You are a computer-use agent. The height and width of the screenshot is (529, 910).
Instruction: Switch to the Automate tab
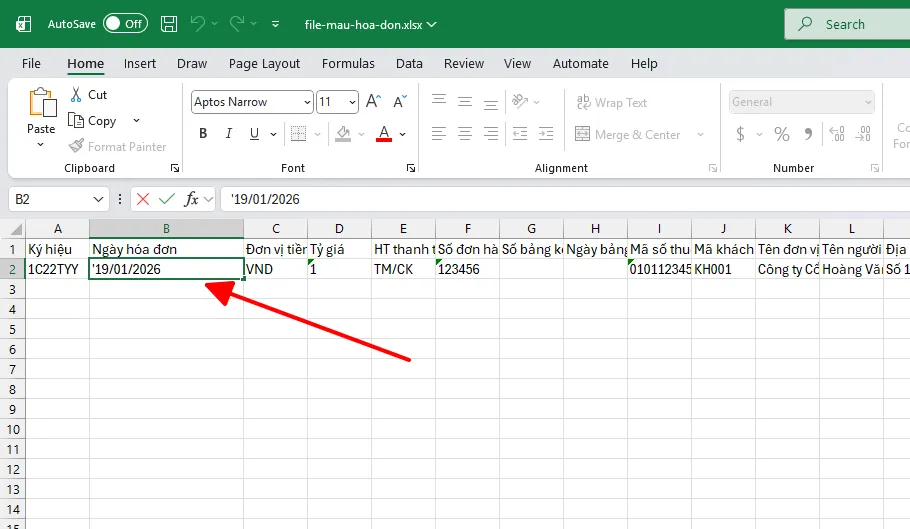point(580,63)
